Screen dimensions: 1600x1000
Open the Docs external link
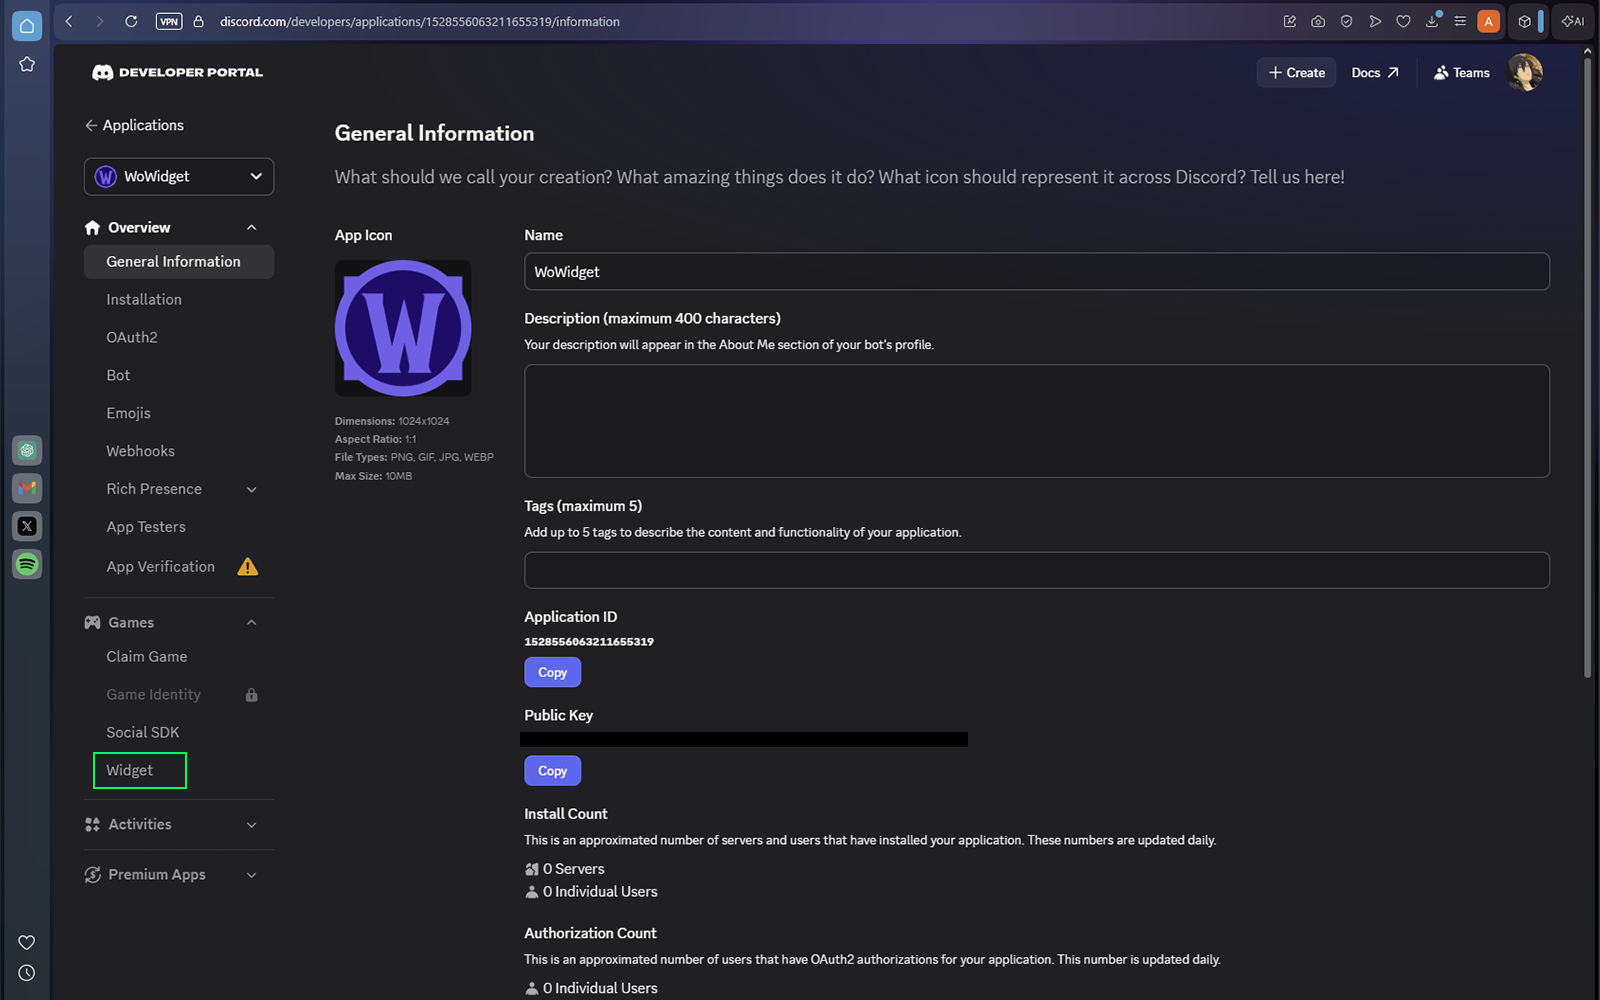[1375, 72]
